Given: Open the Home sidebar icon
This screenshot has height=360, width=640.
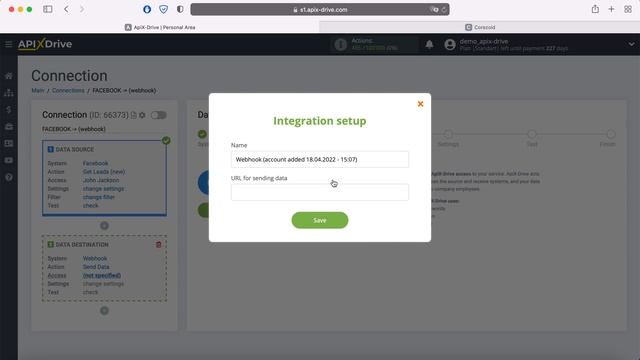Looking at the screenshot, I should (x=9, y=76).
